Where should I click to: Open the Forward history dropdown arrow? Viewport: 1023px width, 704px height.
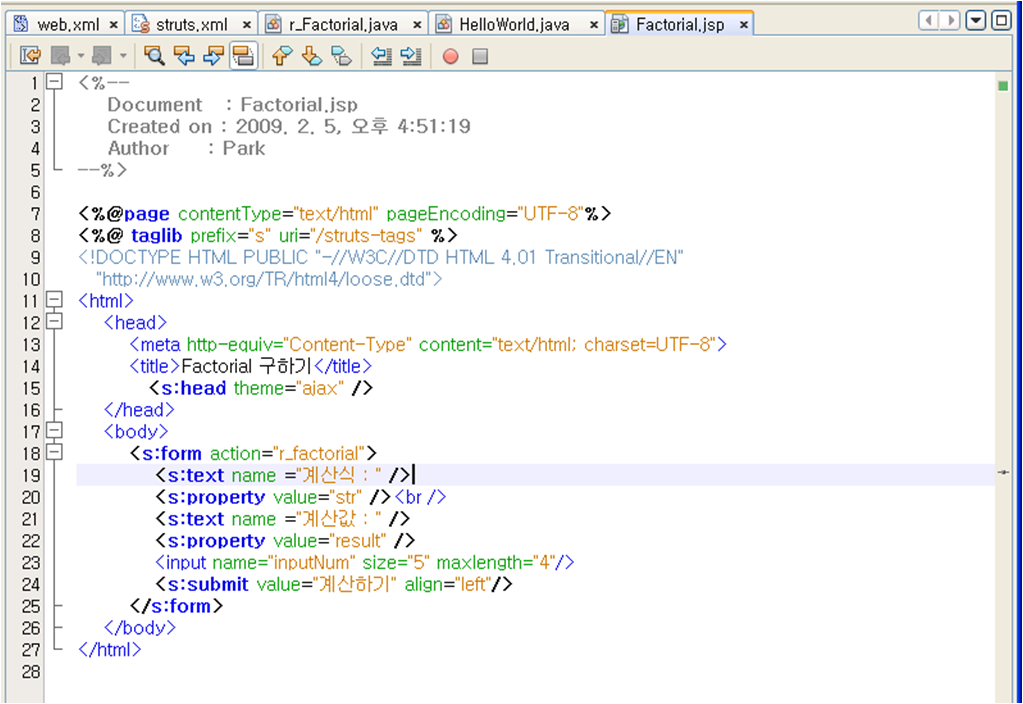tap(123, 56)
